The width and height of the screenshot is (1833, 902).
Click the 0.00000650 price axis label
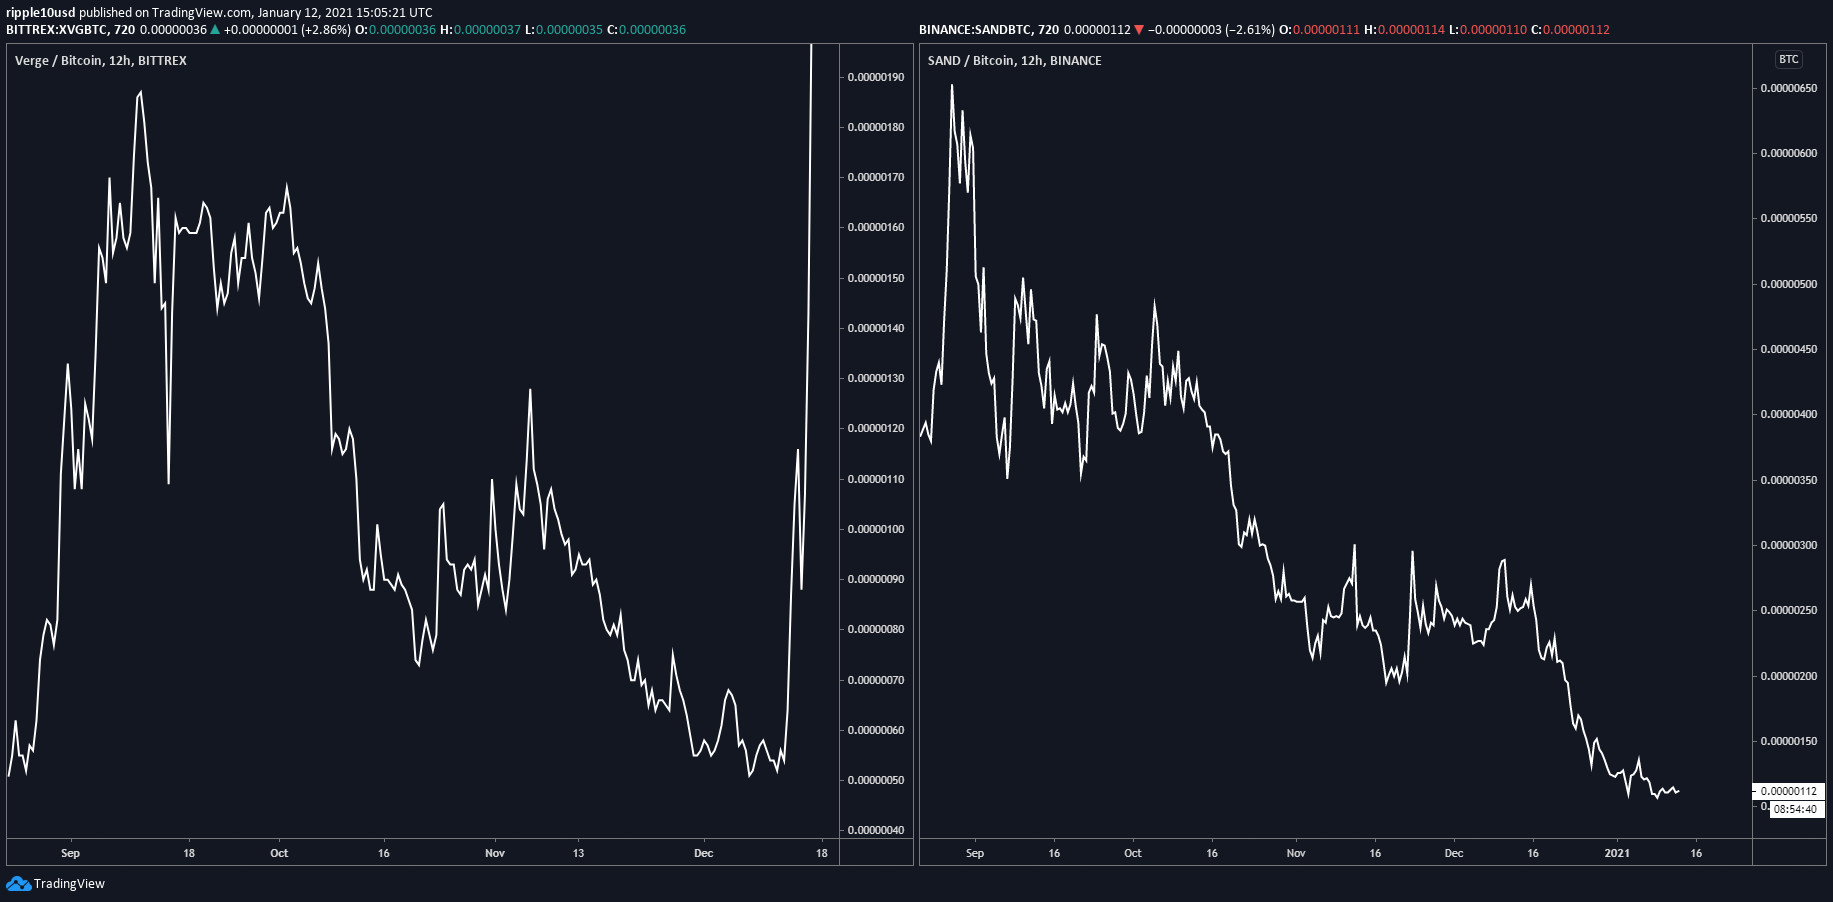pos(1789,88)
